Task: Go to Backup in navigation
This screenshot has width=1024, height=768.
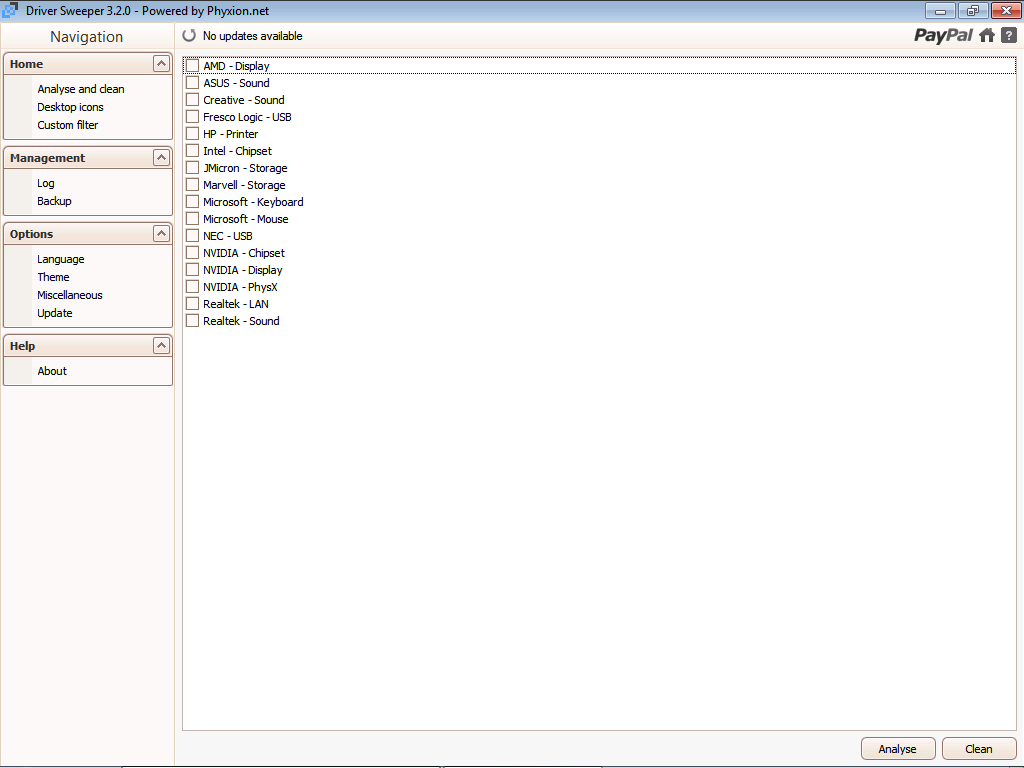Action: (54, 201)
